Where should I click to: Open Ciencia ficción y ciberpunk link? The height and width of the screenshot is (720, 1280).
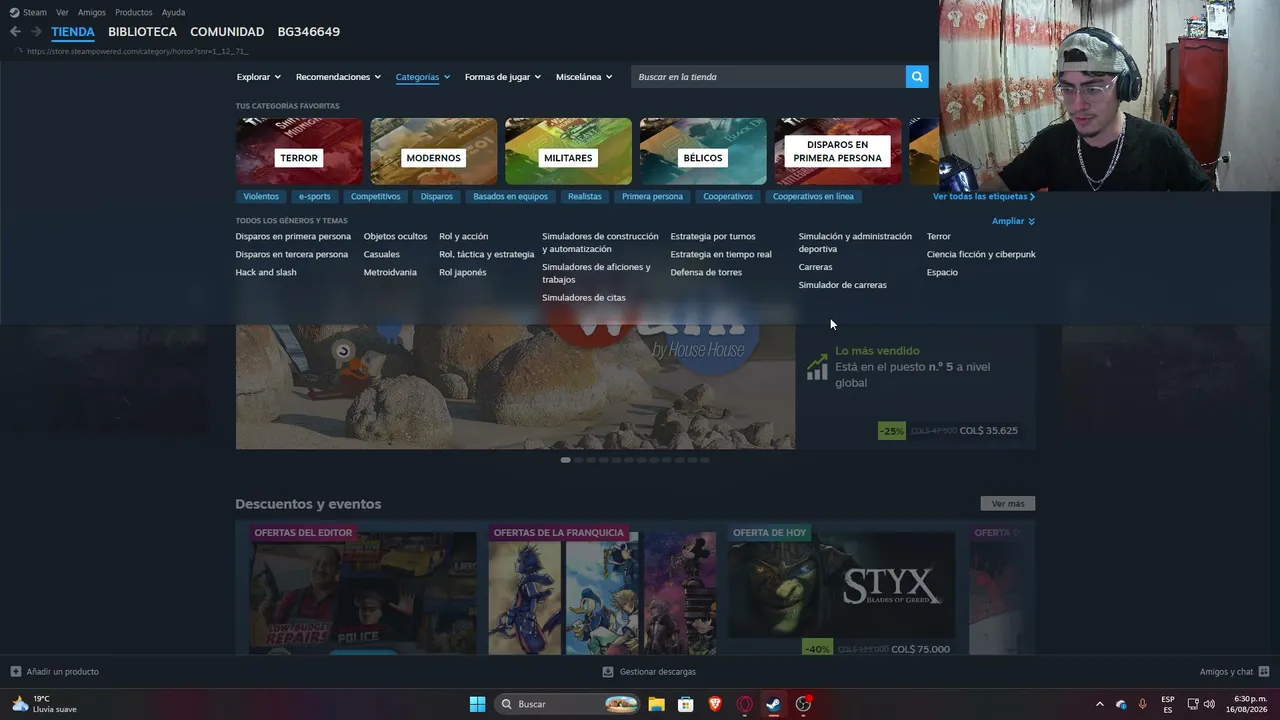(981, 254)
